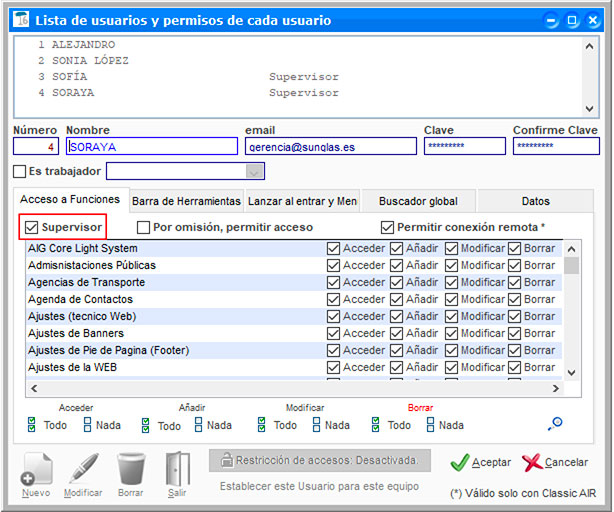Screen dimensions: 614x512
Task: Open Barra de Herramientas tab
Action: [x=186, y=201]
